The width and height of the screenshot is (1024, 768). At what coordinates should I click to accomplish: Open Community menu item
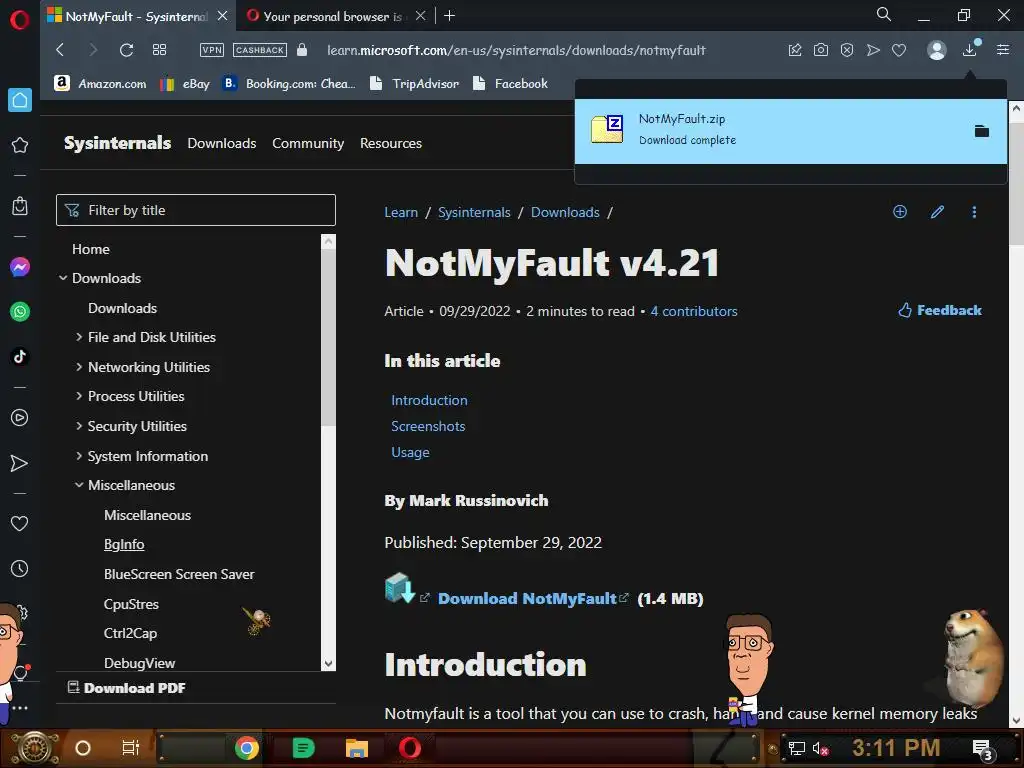point(308,143)
